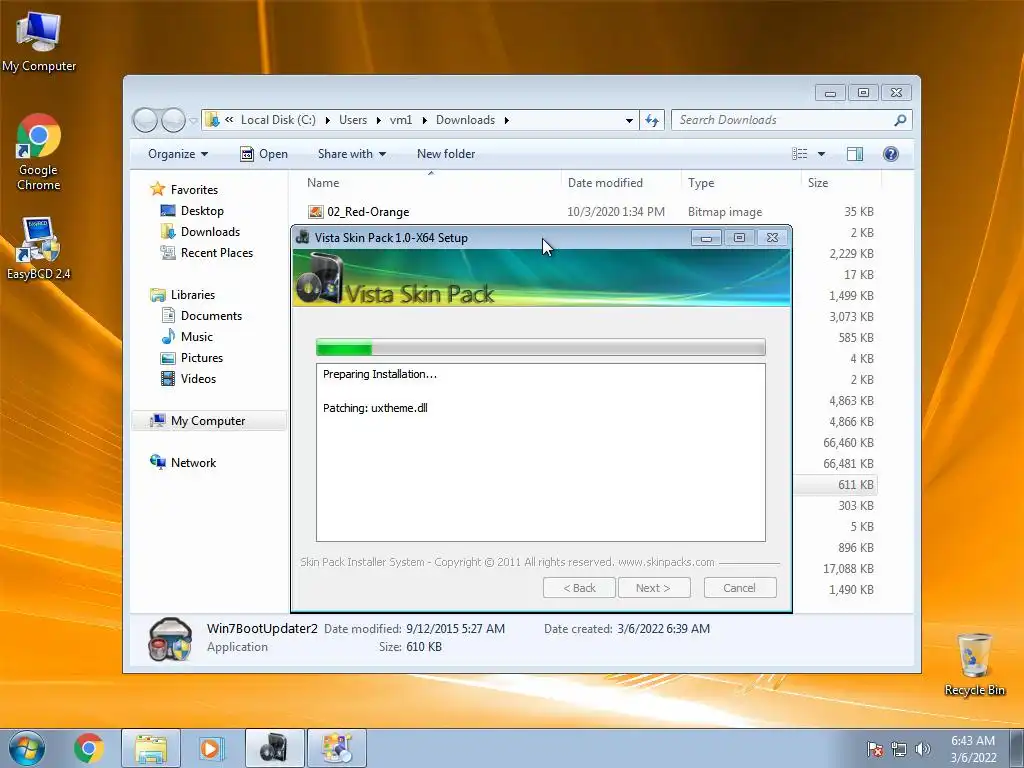Open Chrome from the taskbar
This screenshot has width=1024, height=768.
89,748
